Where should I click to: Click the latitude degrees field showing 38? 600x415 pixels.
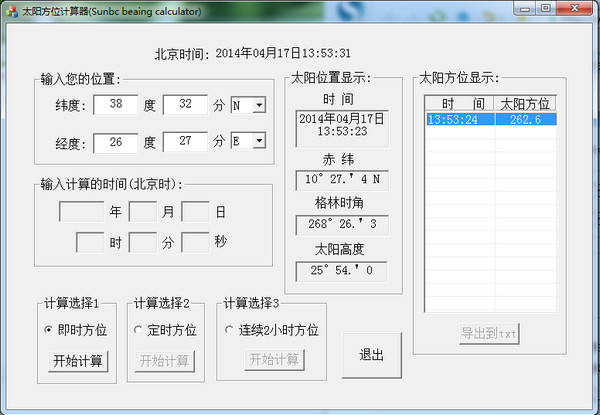pos(114,105)
